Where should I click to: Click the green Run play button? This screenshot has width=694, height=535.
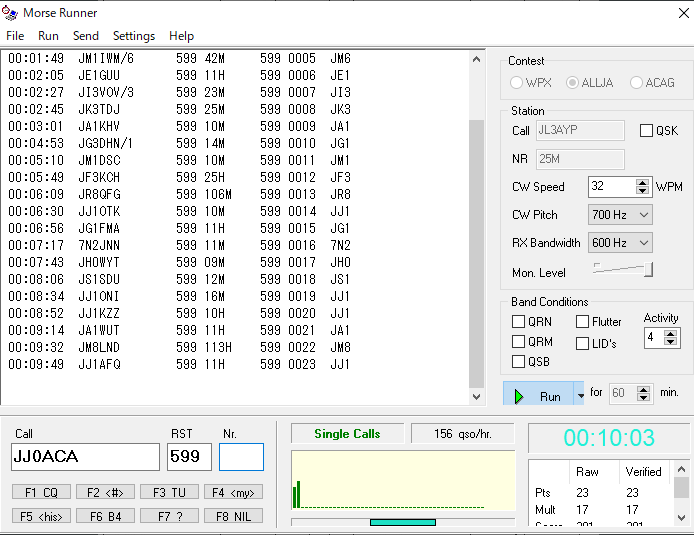point(538,394)
